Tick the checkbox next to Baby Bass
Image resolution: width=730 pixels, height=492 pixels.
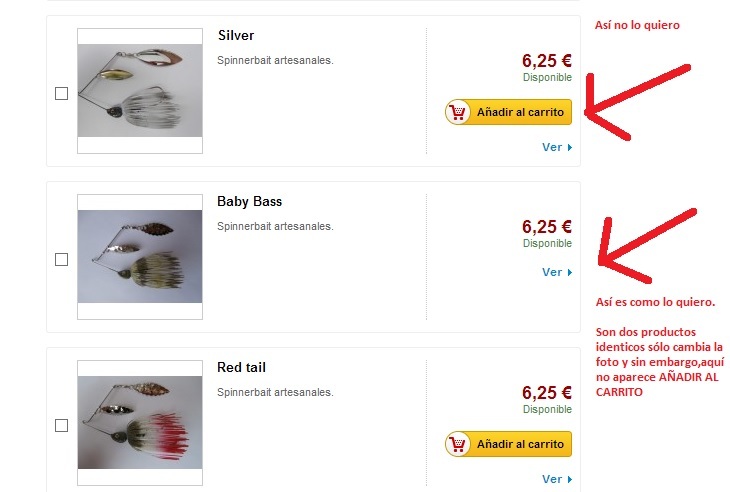pyautogui.click(x=61, y=259)
